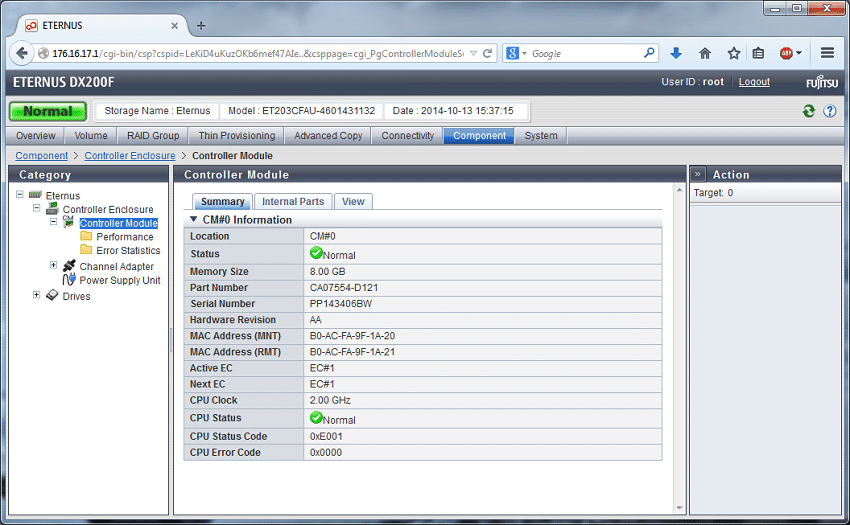Click serial number value PP143406BW
The width and height of the screenshot is (850, 525).
(x=341, y=304)
